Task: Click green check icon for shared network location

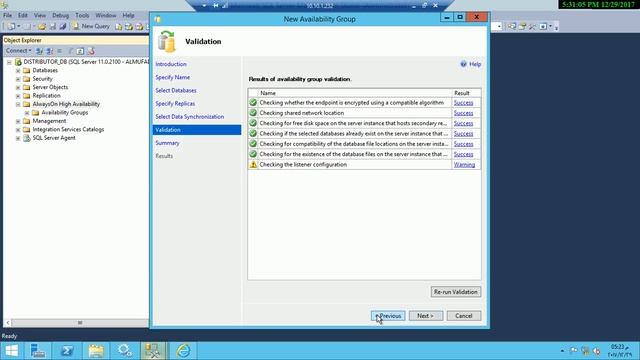Action: coord(253,113)
